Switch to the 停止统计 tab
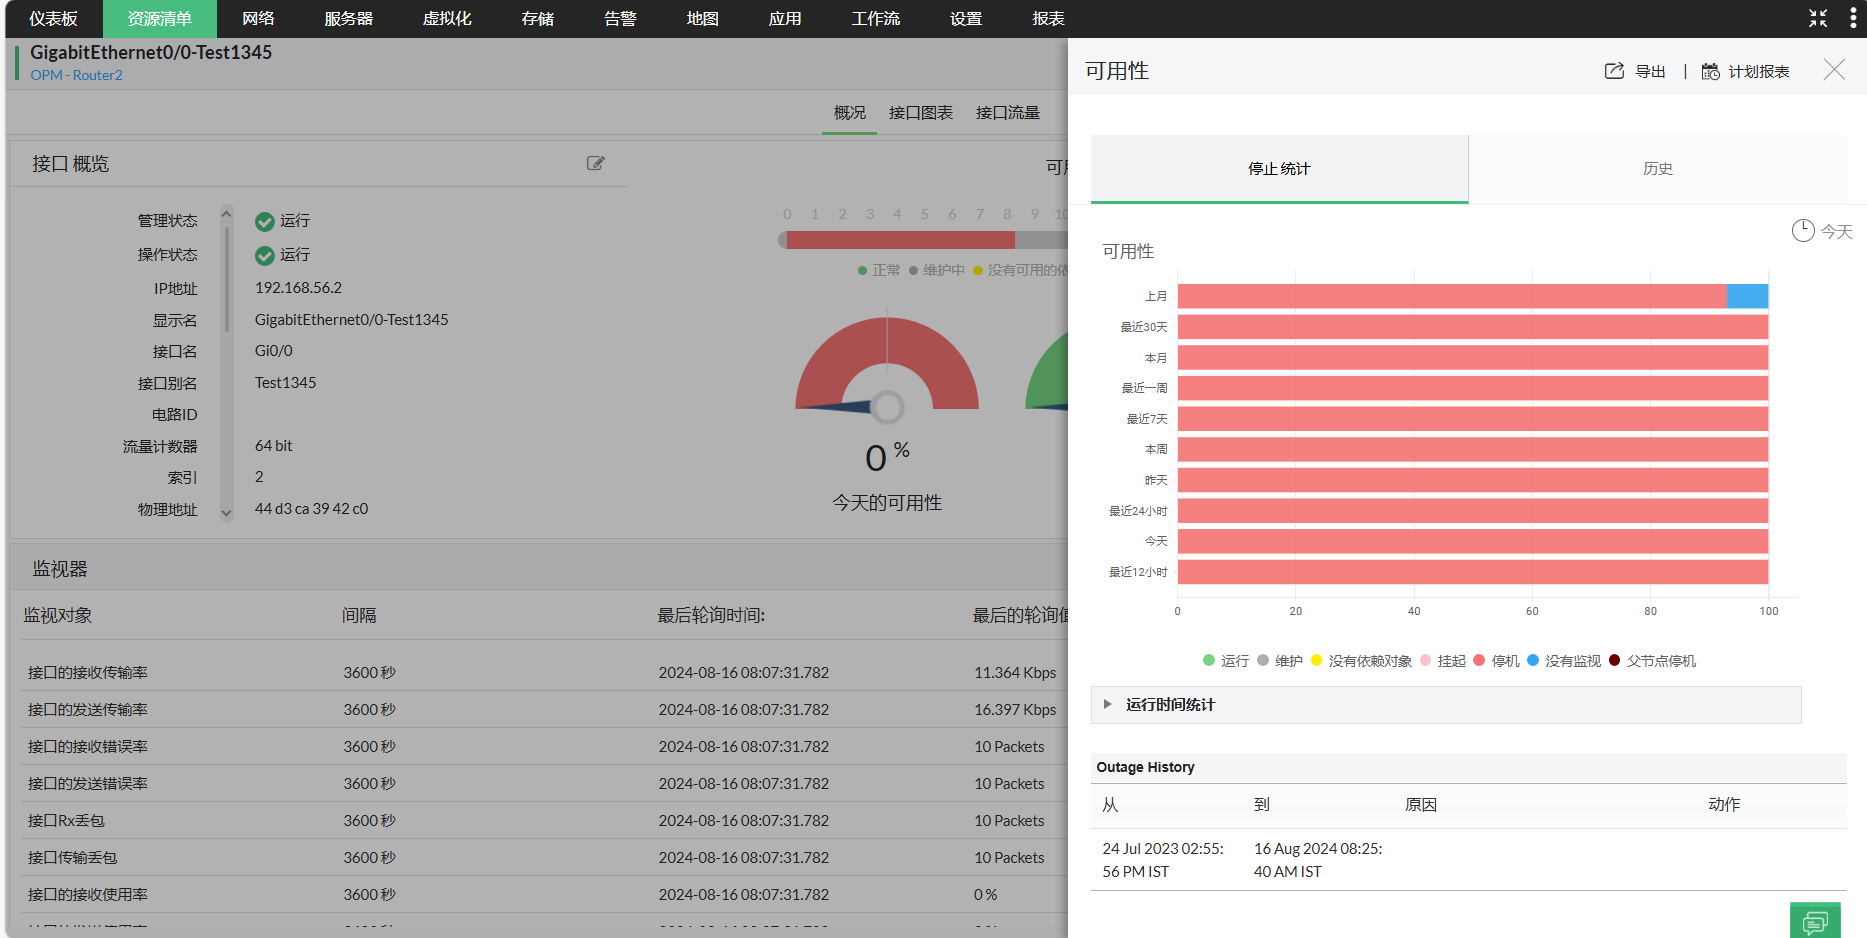 point(1279,169)
